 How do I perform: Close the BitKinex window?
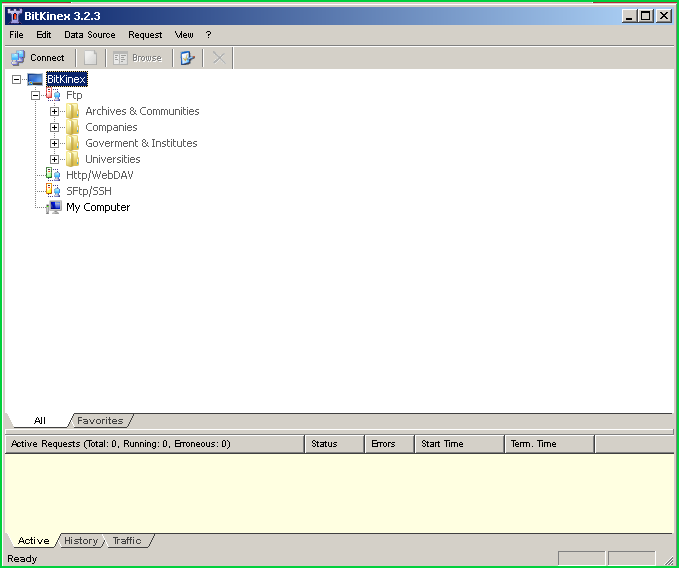tap(664, 16)
